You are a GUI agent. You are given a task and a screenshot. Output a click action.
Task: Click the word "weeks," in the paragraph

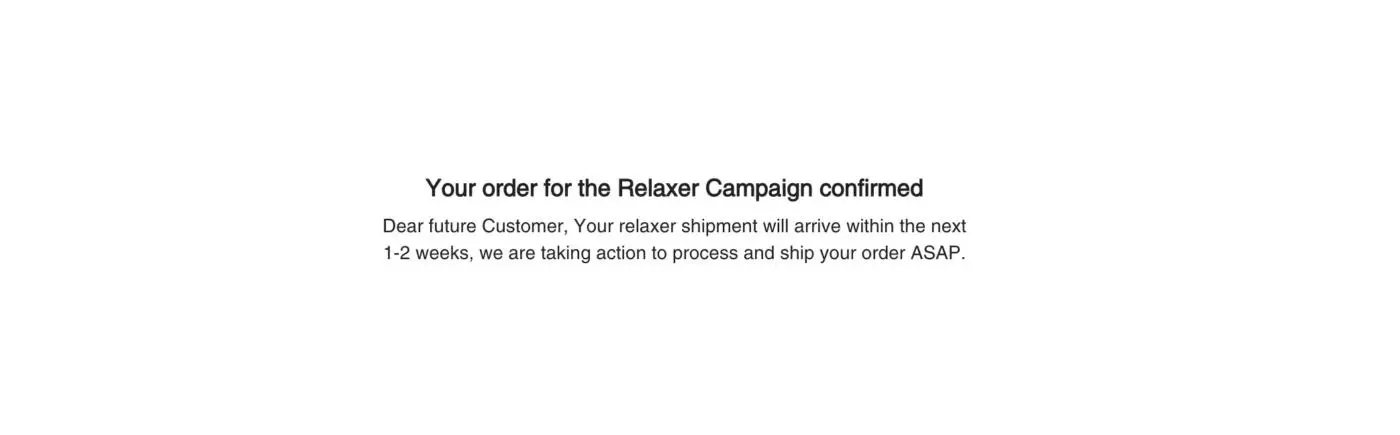pyautogui.click(x=444, y=253)
